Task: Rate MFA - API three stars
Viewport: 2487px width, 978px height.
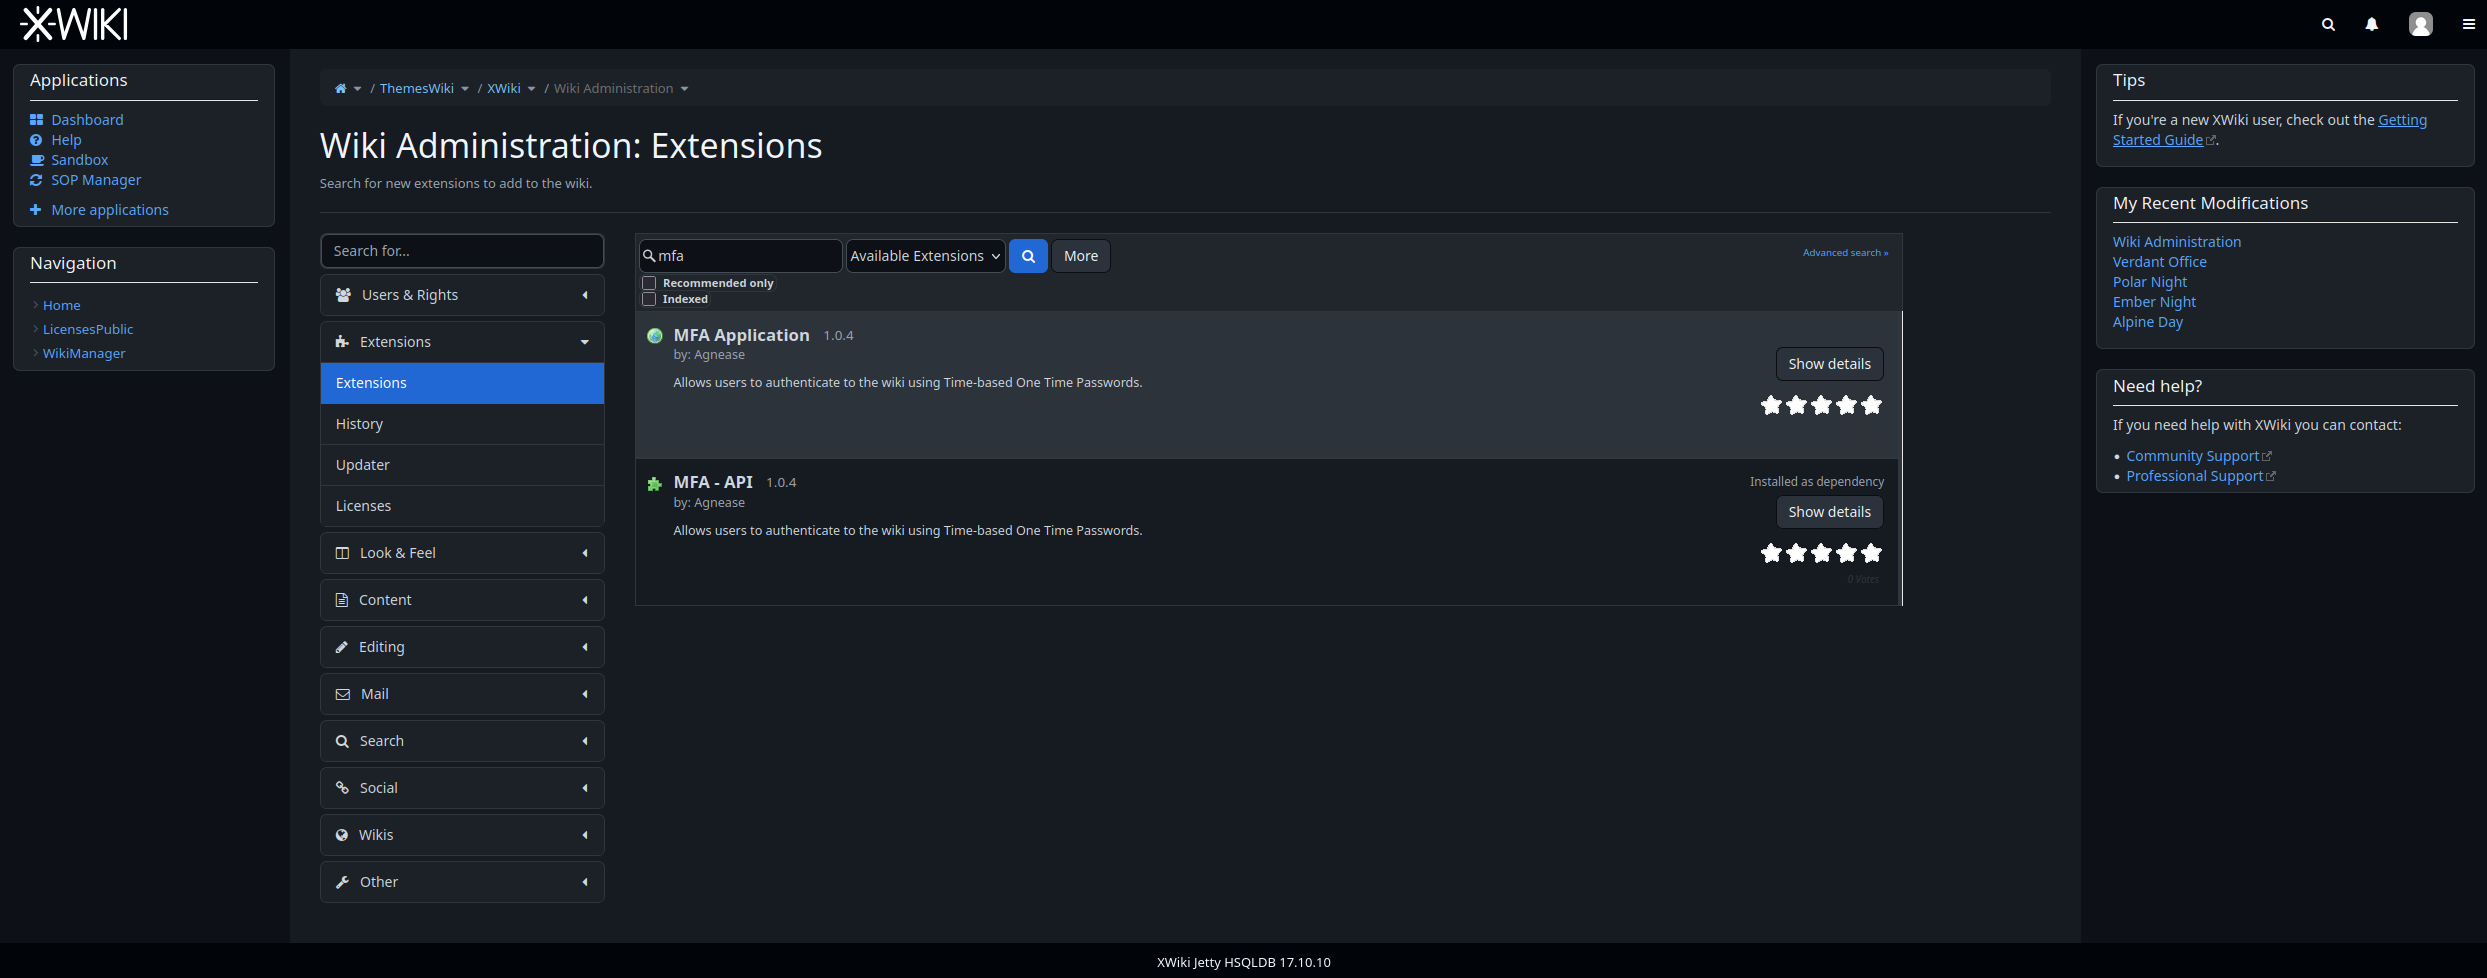Action: click(x=1821, y=553)
